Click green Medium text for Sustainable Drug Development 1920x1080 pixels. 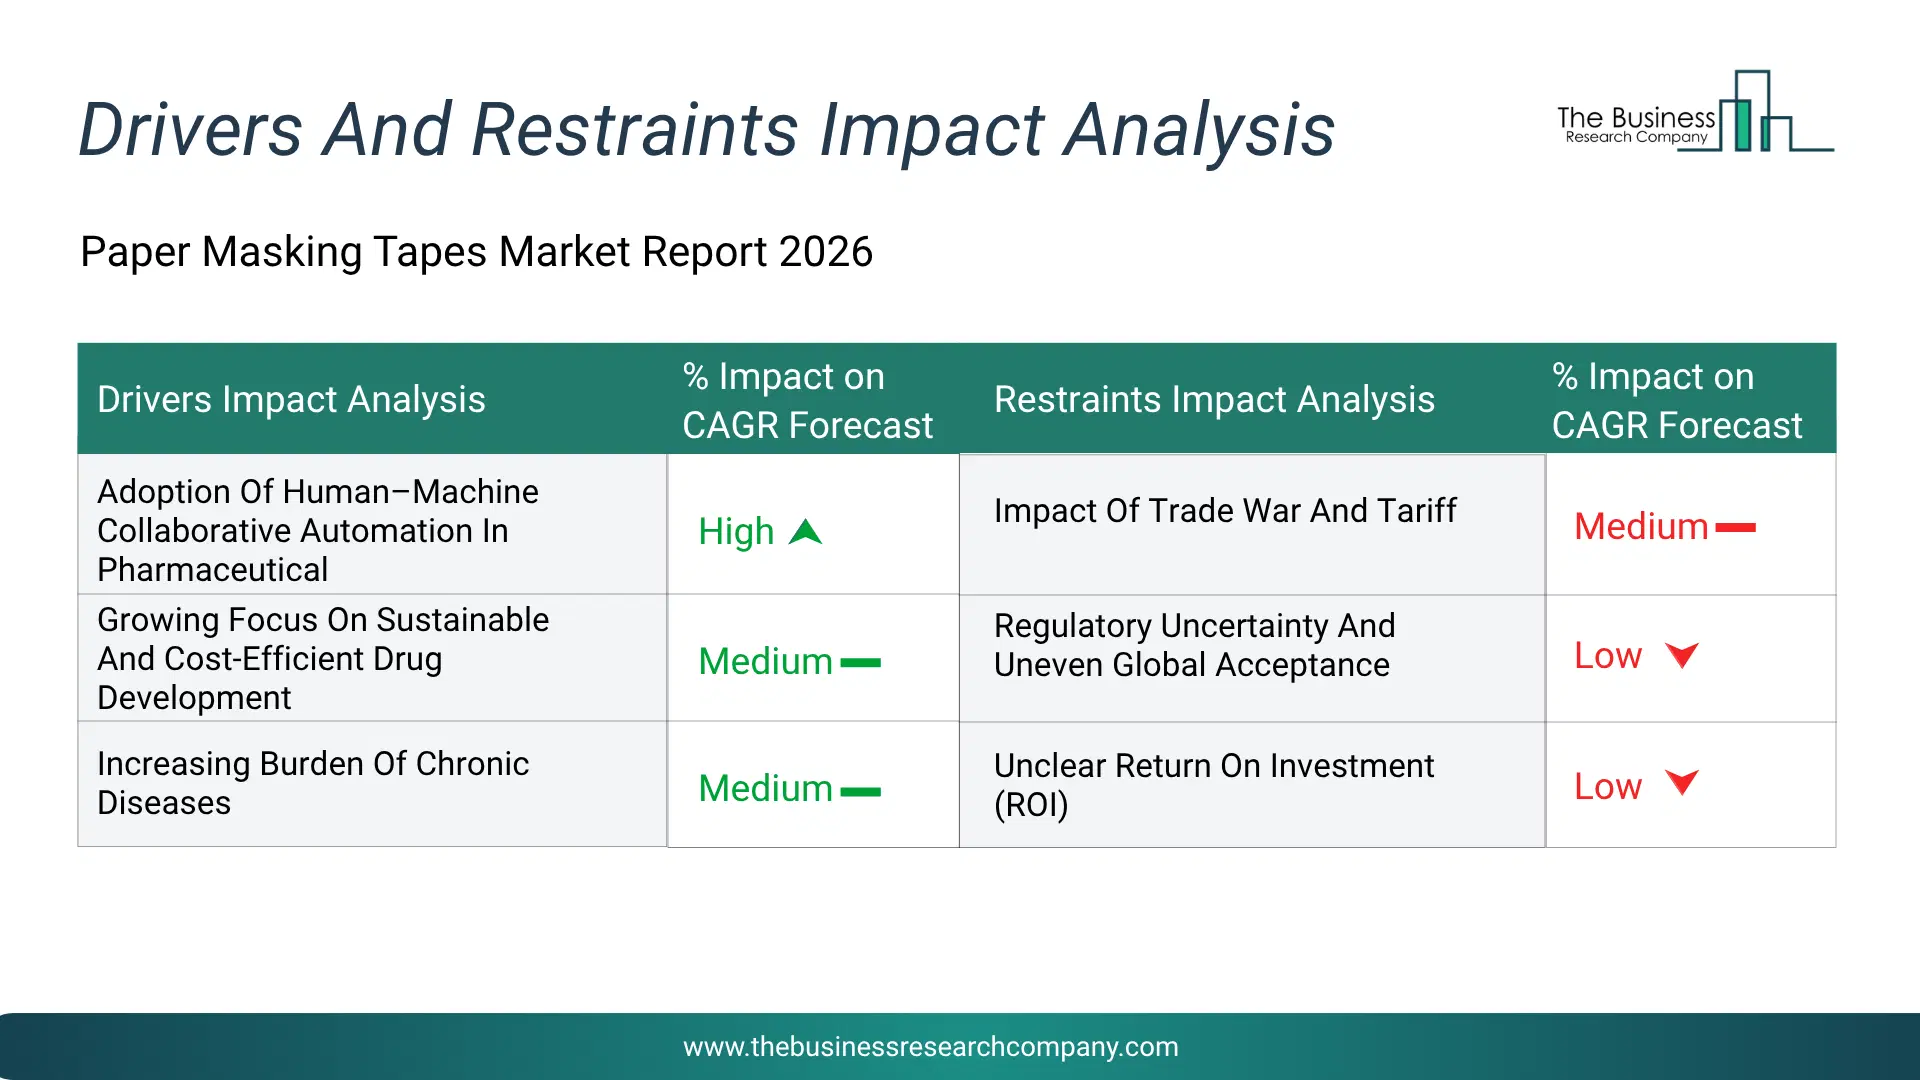765,661
